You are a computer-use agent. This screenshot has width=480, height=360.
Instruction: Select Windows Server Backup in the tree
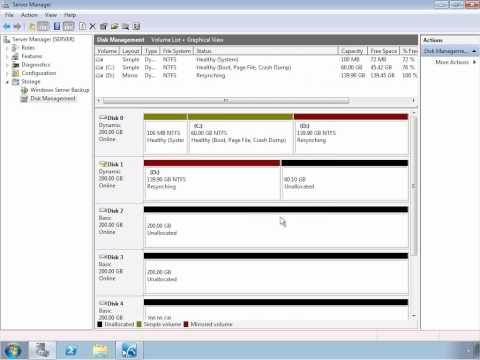[x=60, y=90]
